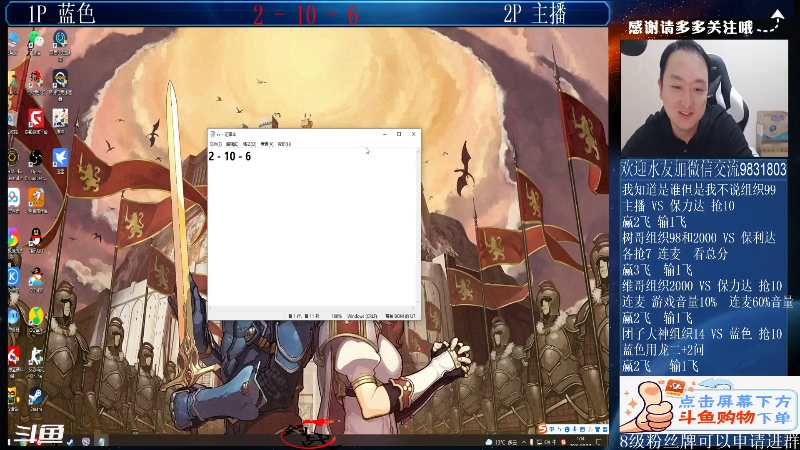Image resolution: width=800 pixels, height=450 pixels.
Task: Open the View menu in Notepad
Action: [x=266, y=144]
